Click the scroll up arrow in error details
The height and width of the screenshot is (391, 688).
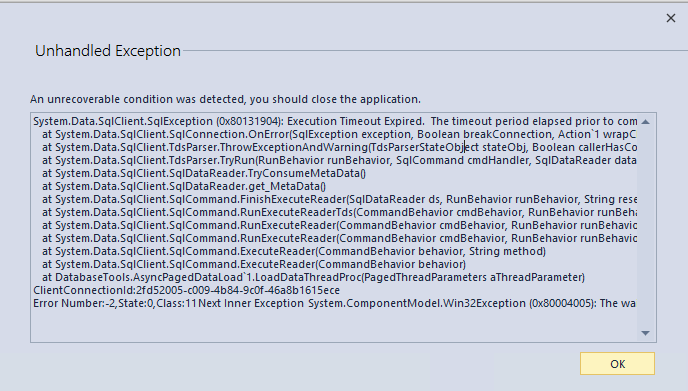(x=645, y=122)
